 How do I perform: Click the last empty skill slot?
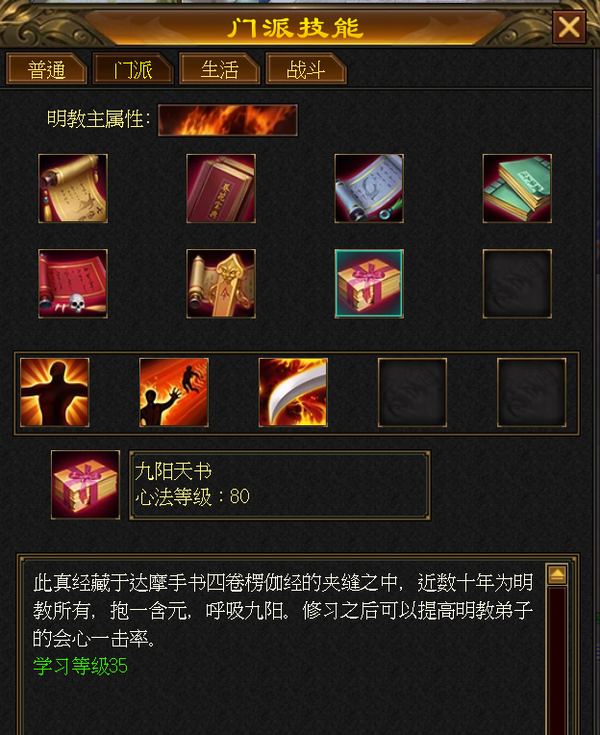tap(532, 392)
